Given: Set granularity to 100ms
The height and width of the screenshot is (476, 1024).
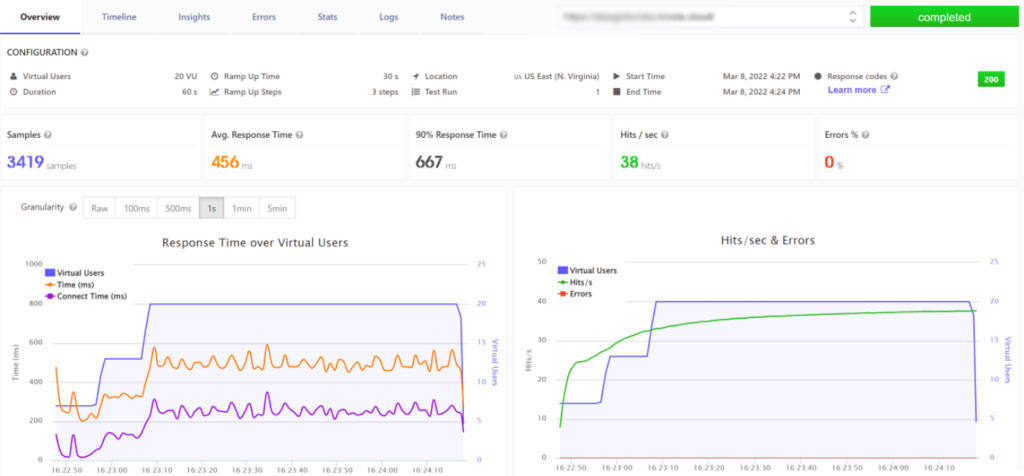Looking at the screenshot, I should (136, 208).
